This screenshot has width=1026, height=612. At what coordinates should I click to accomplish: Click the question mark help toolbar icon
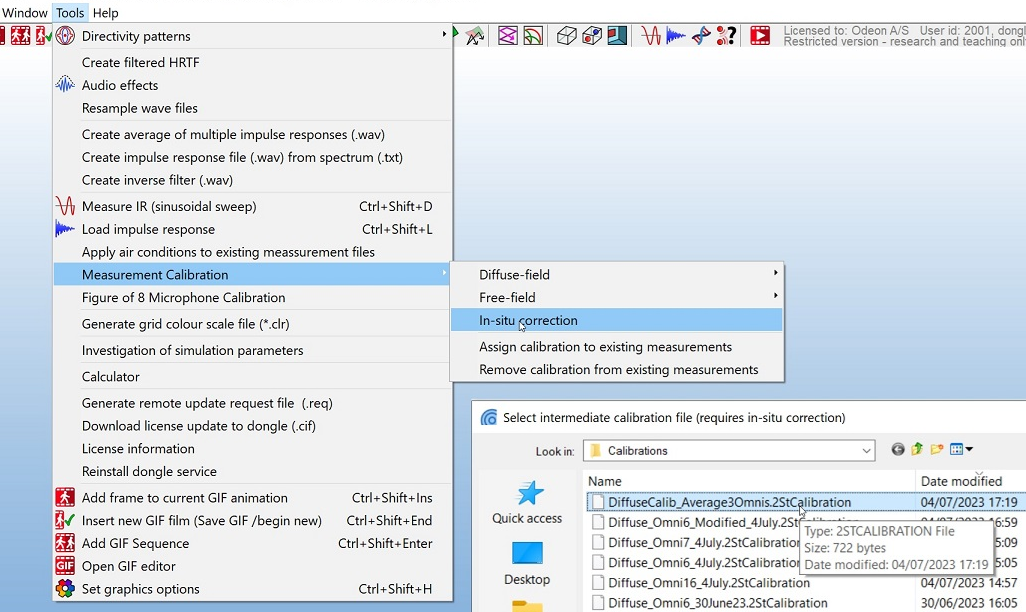(x=727, y=36)
